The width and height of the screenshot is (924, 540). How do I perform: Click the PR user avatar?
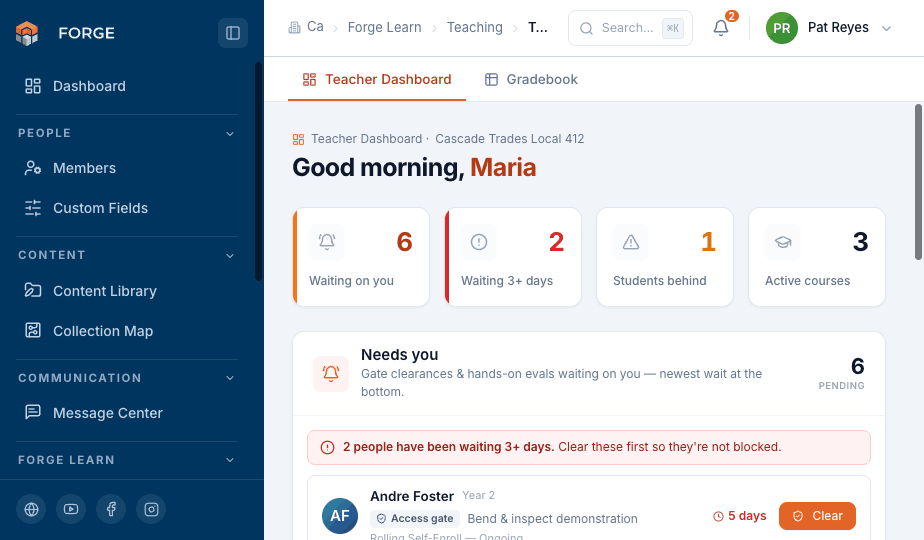click(x=781, y=28)
